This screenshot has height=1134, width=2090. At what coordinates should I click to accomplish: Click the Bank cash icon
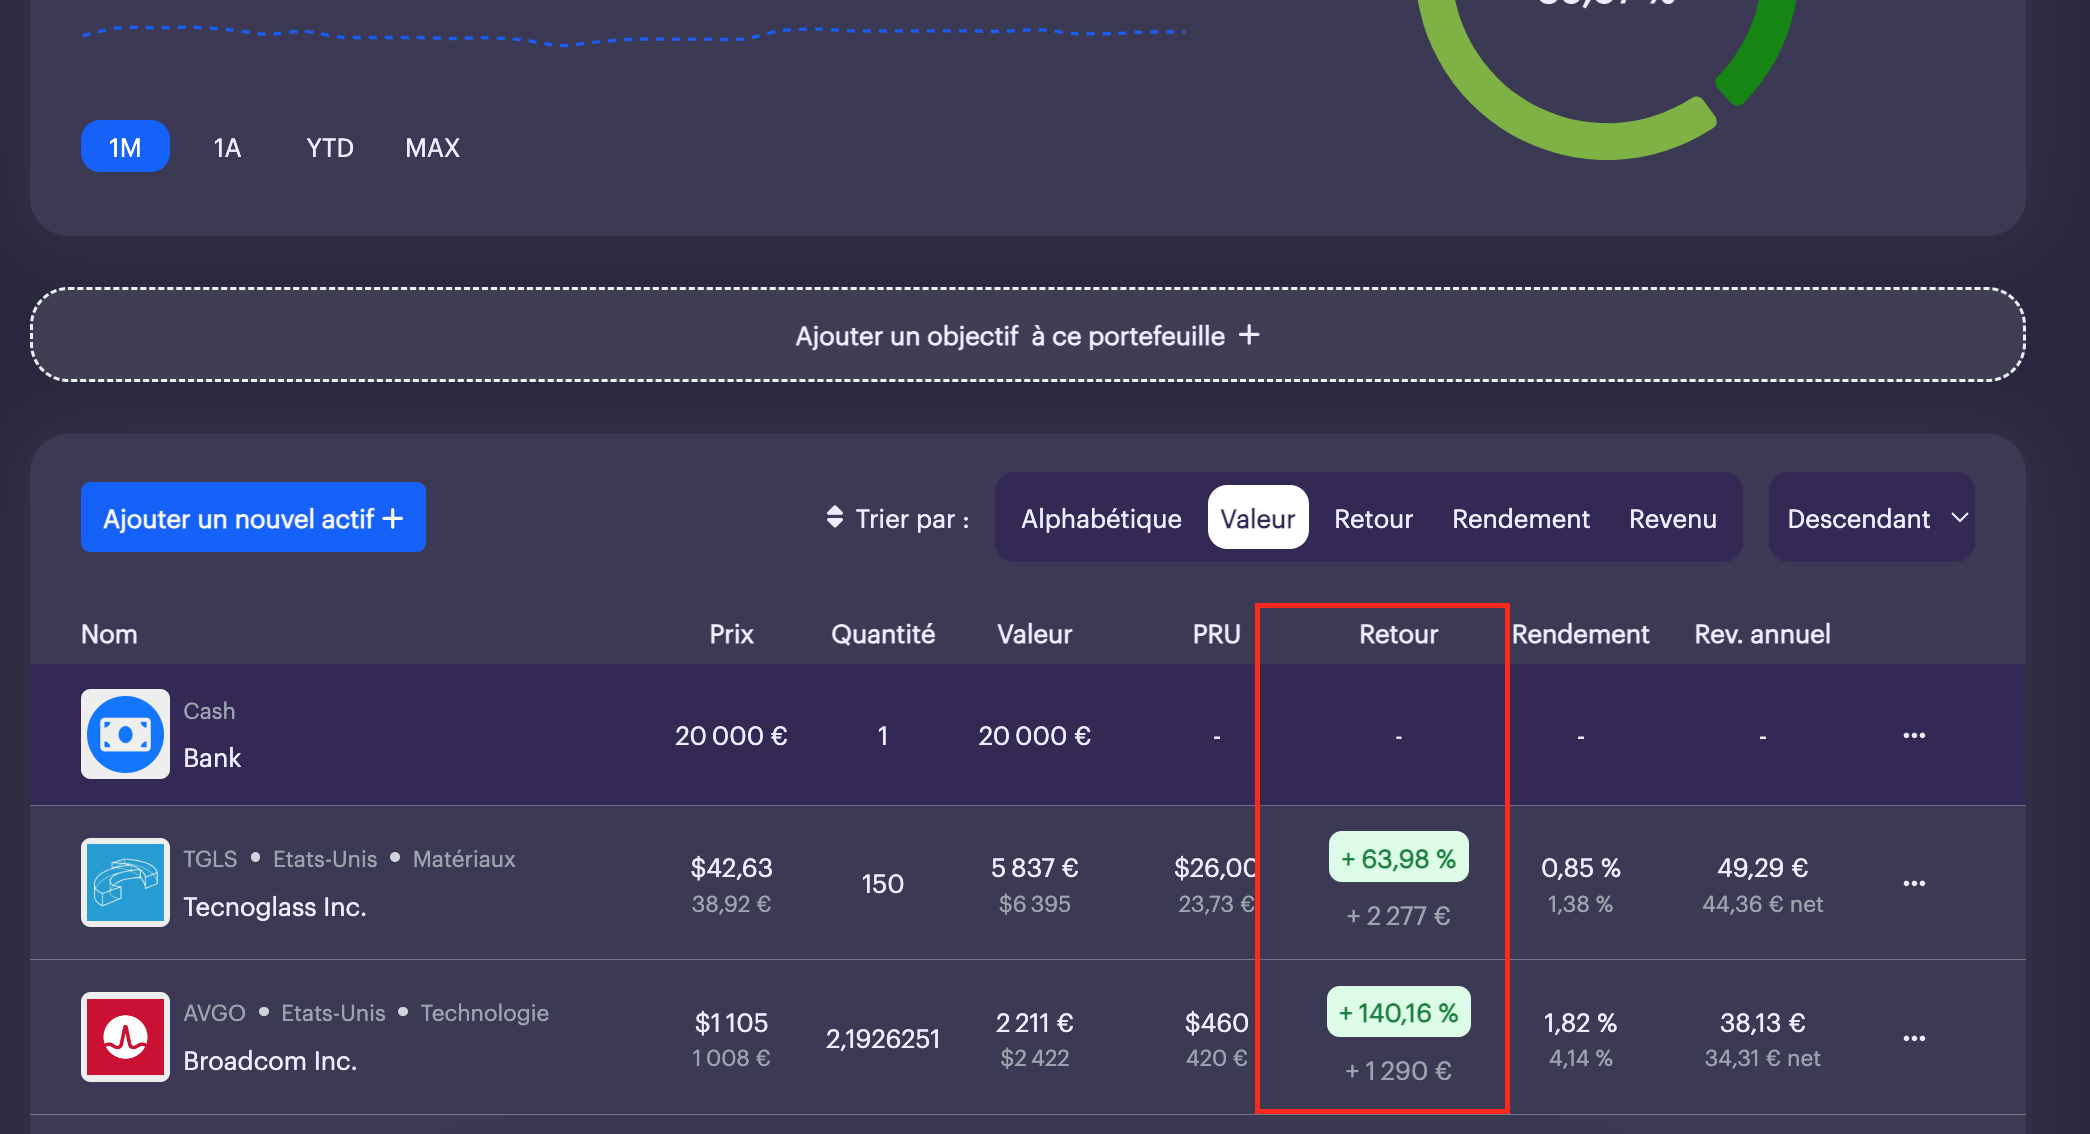(x=125, y=734)
